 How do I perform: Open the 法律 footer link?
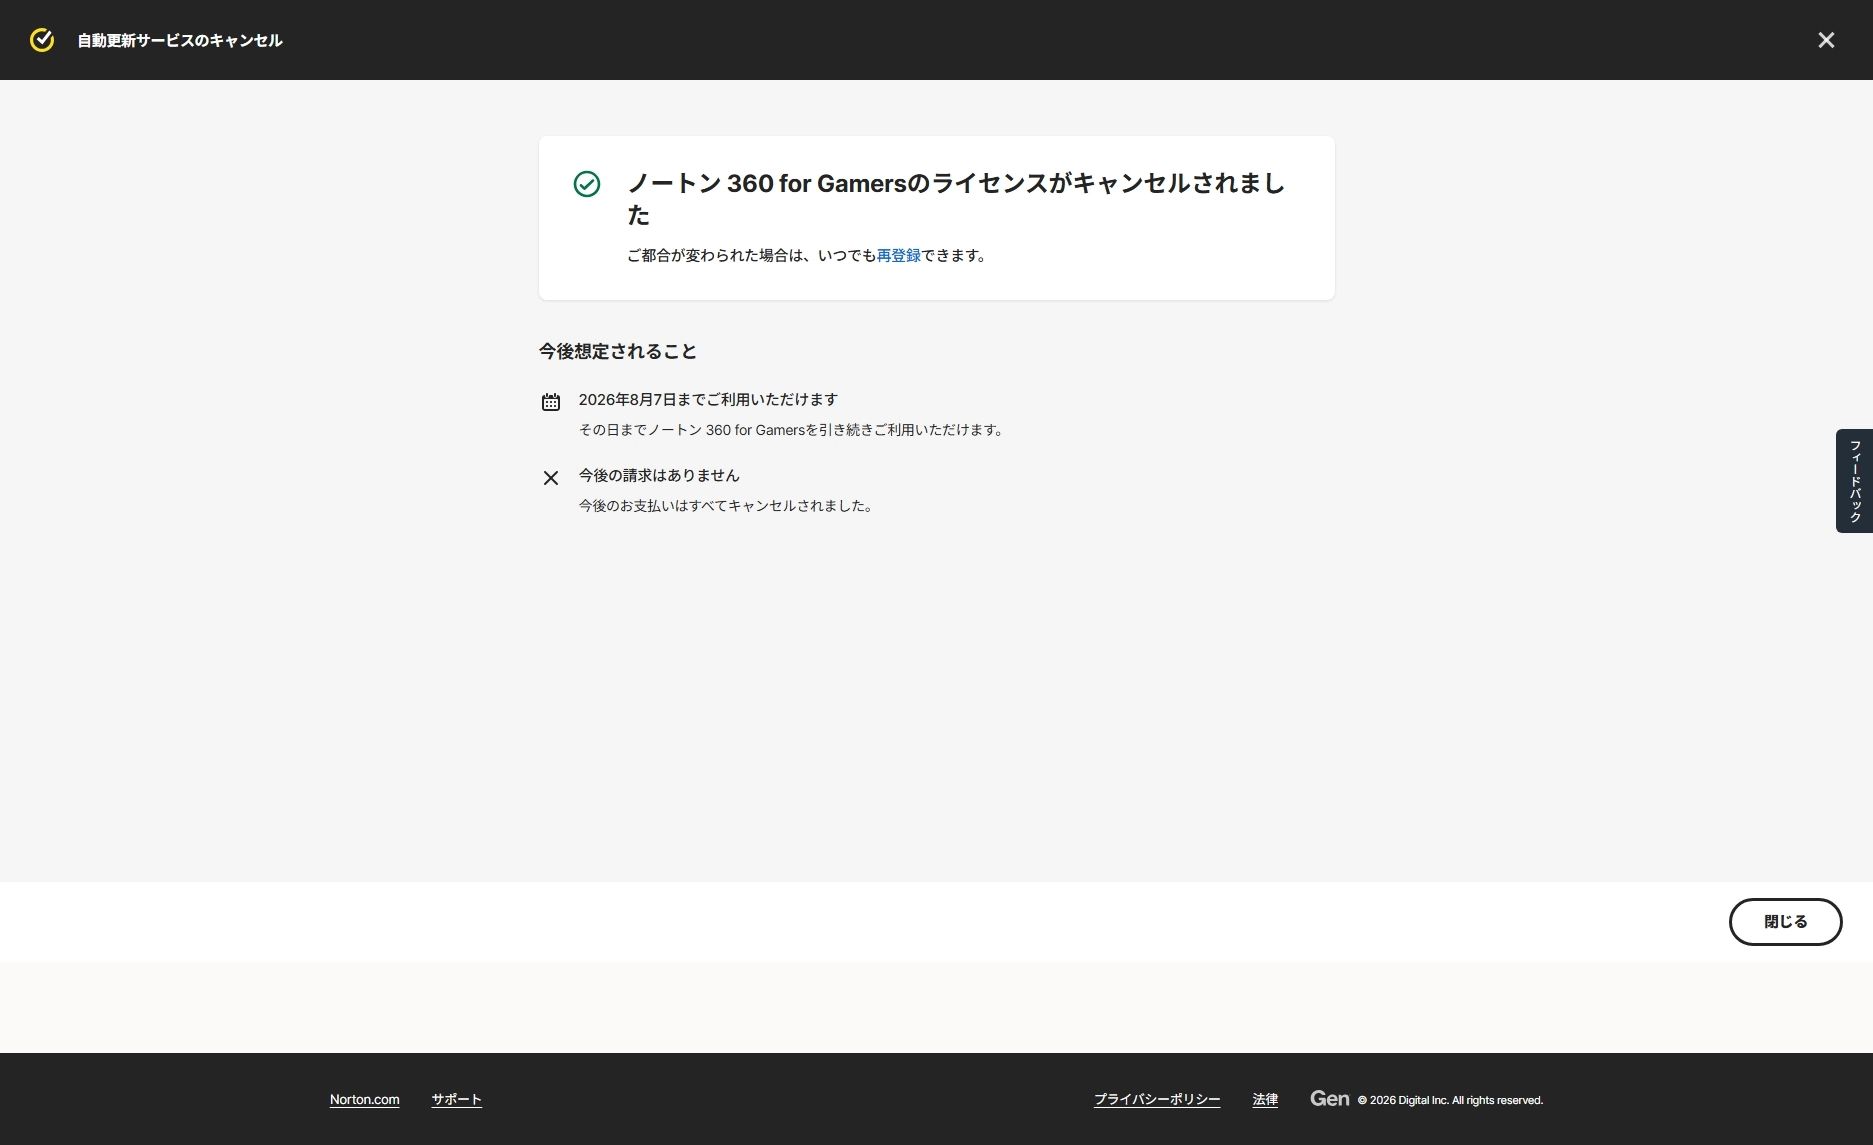click(1265, 1100)
